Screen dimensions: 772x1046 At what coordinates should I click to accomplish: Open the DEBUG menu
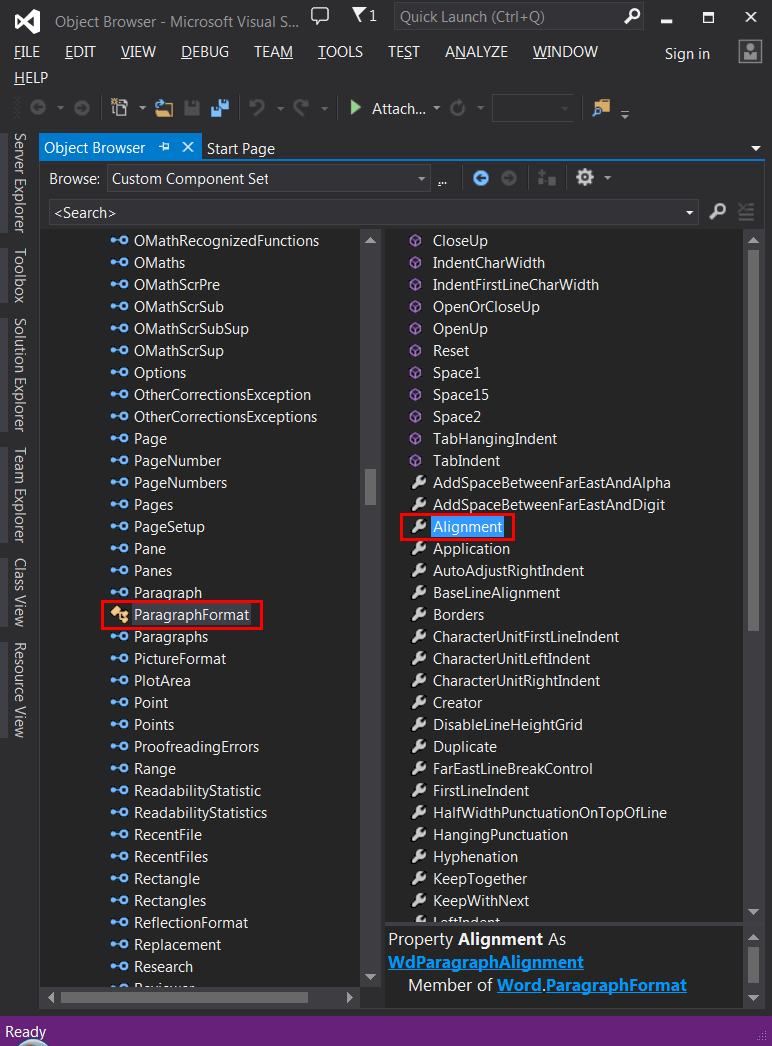tap(205, 52)
